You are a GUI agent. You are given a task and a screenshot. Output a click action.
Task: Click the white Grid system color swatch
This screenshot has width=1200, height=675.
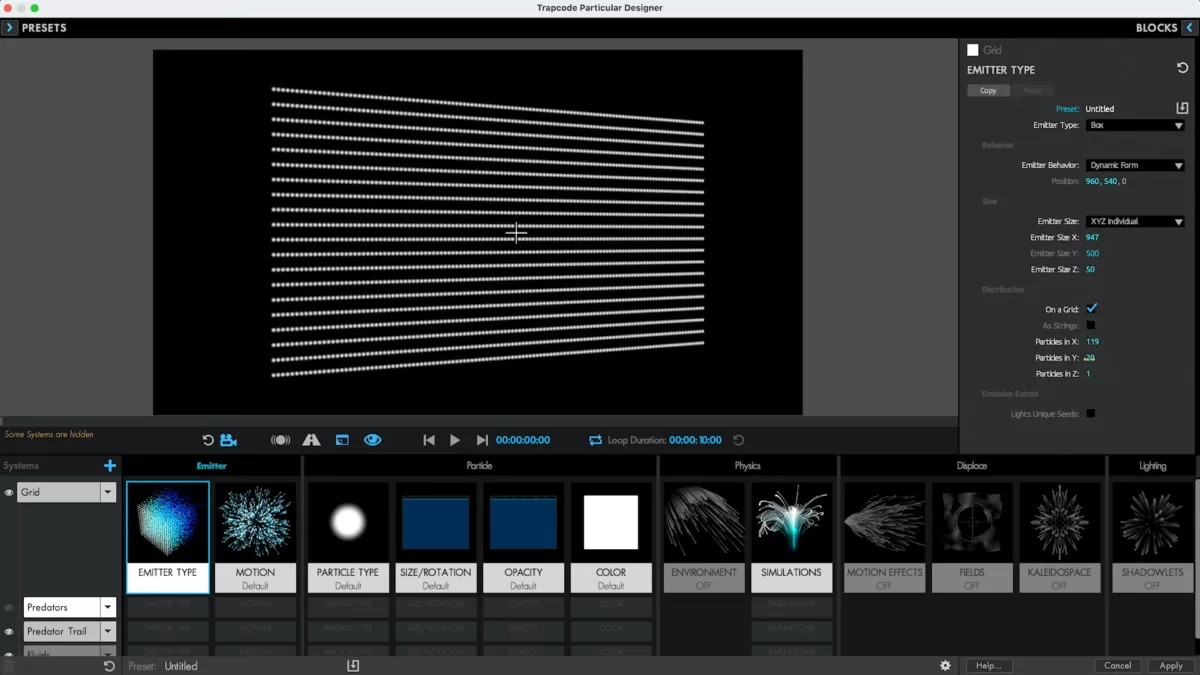click(x=973, y=50)
